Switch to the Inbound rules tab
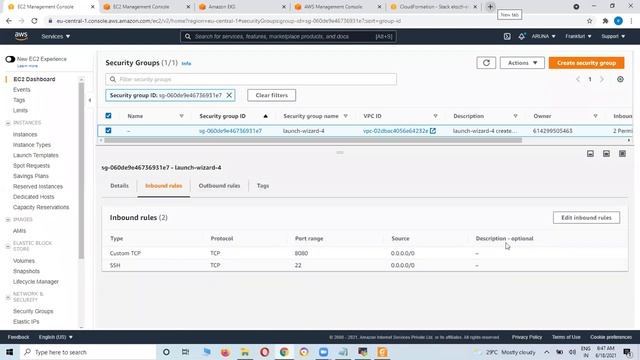The width and height of the screenshot is (640, 360). [164, 186]
